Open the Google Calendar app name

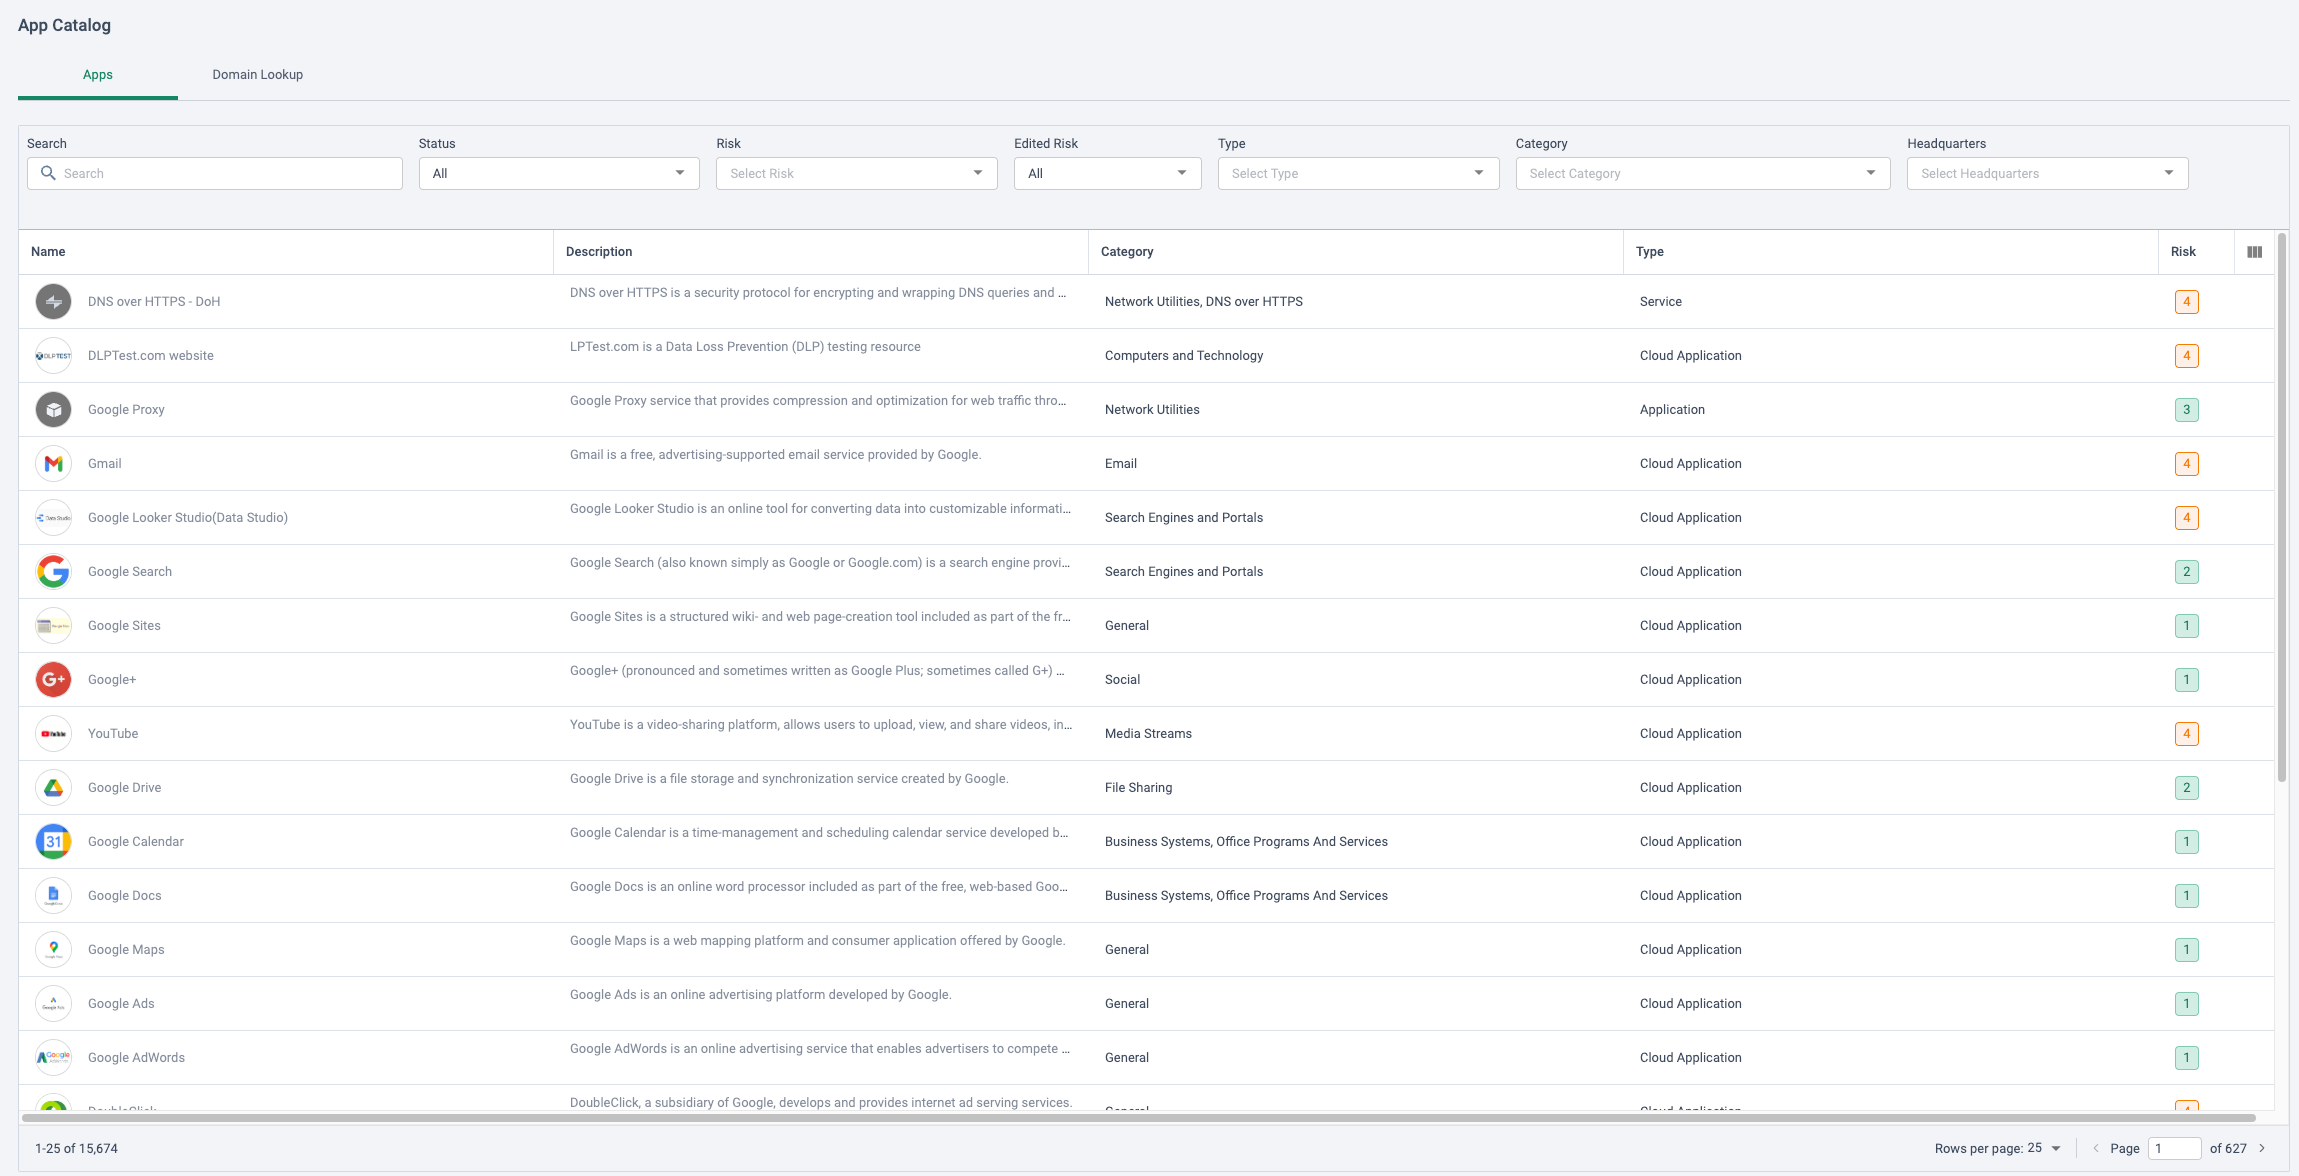pos(136,842)
